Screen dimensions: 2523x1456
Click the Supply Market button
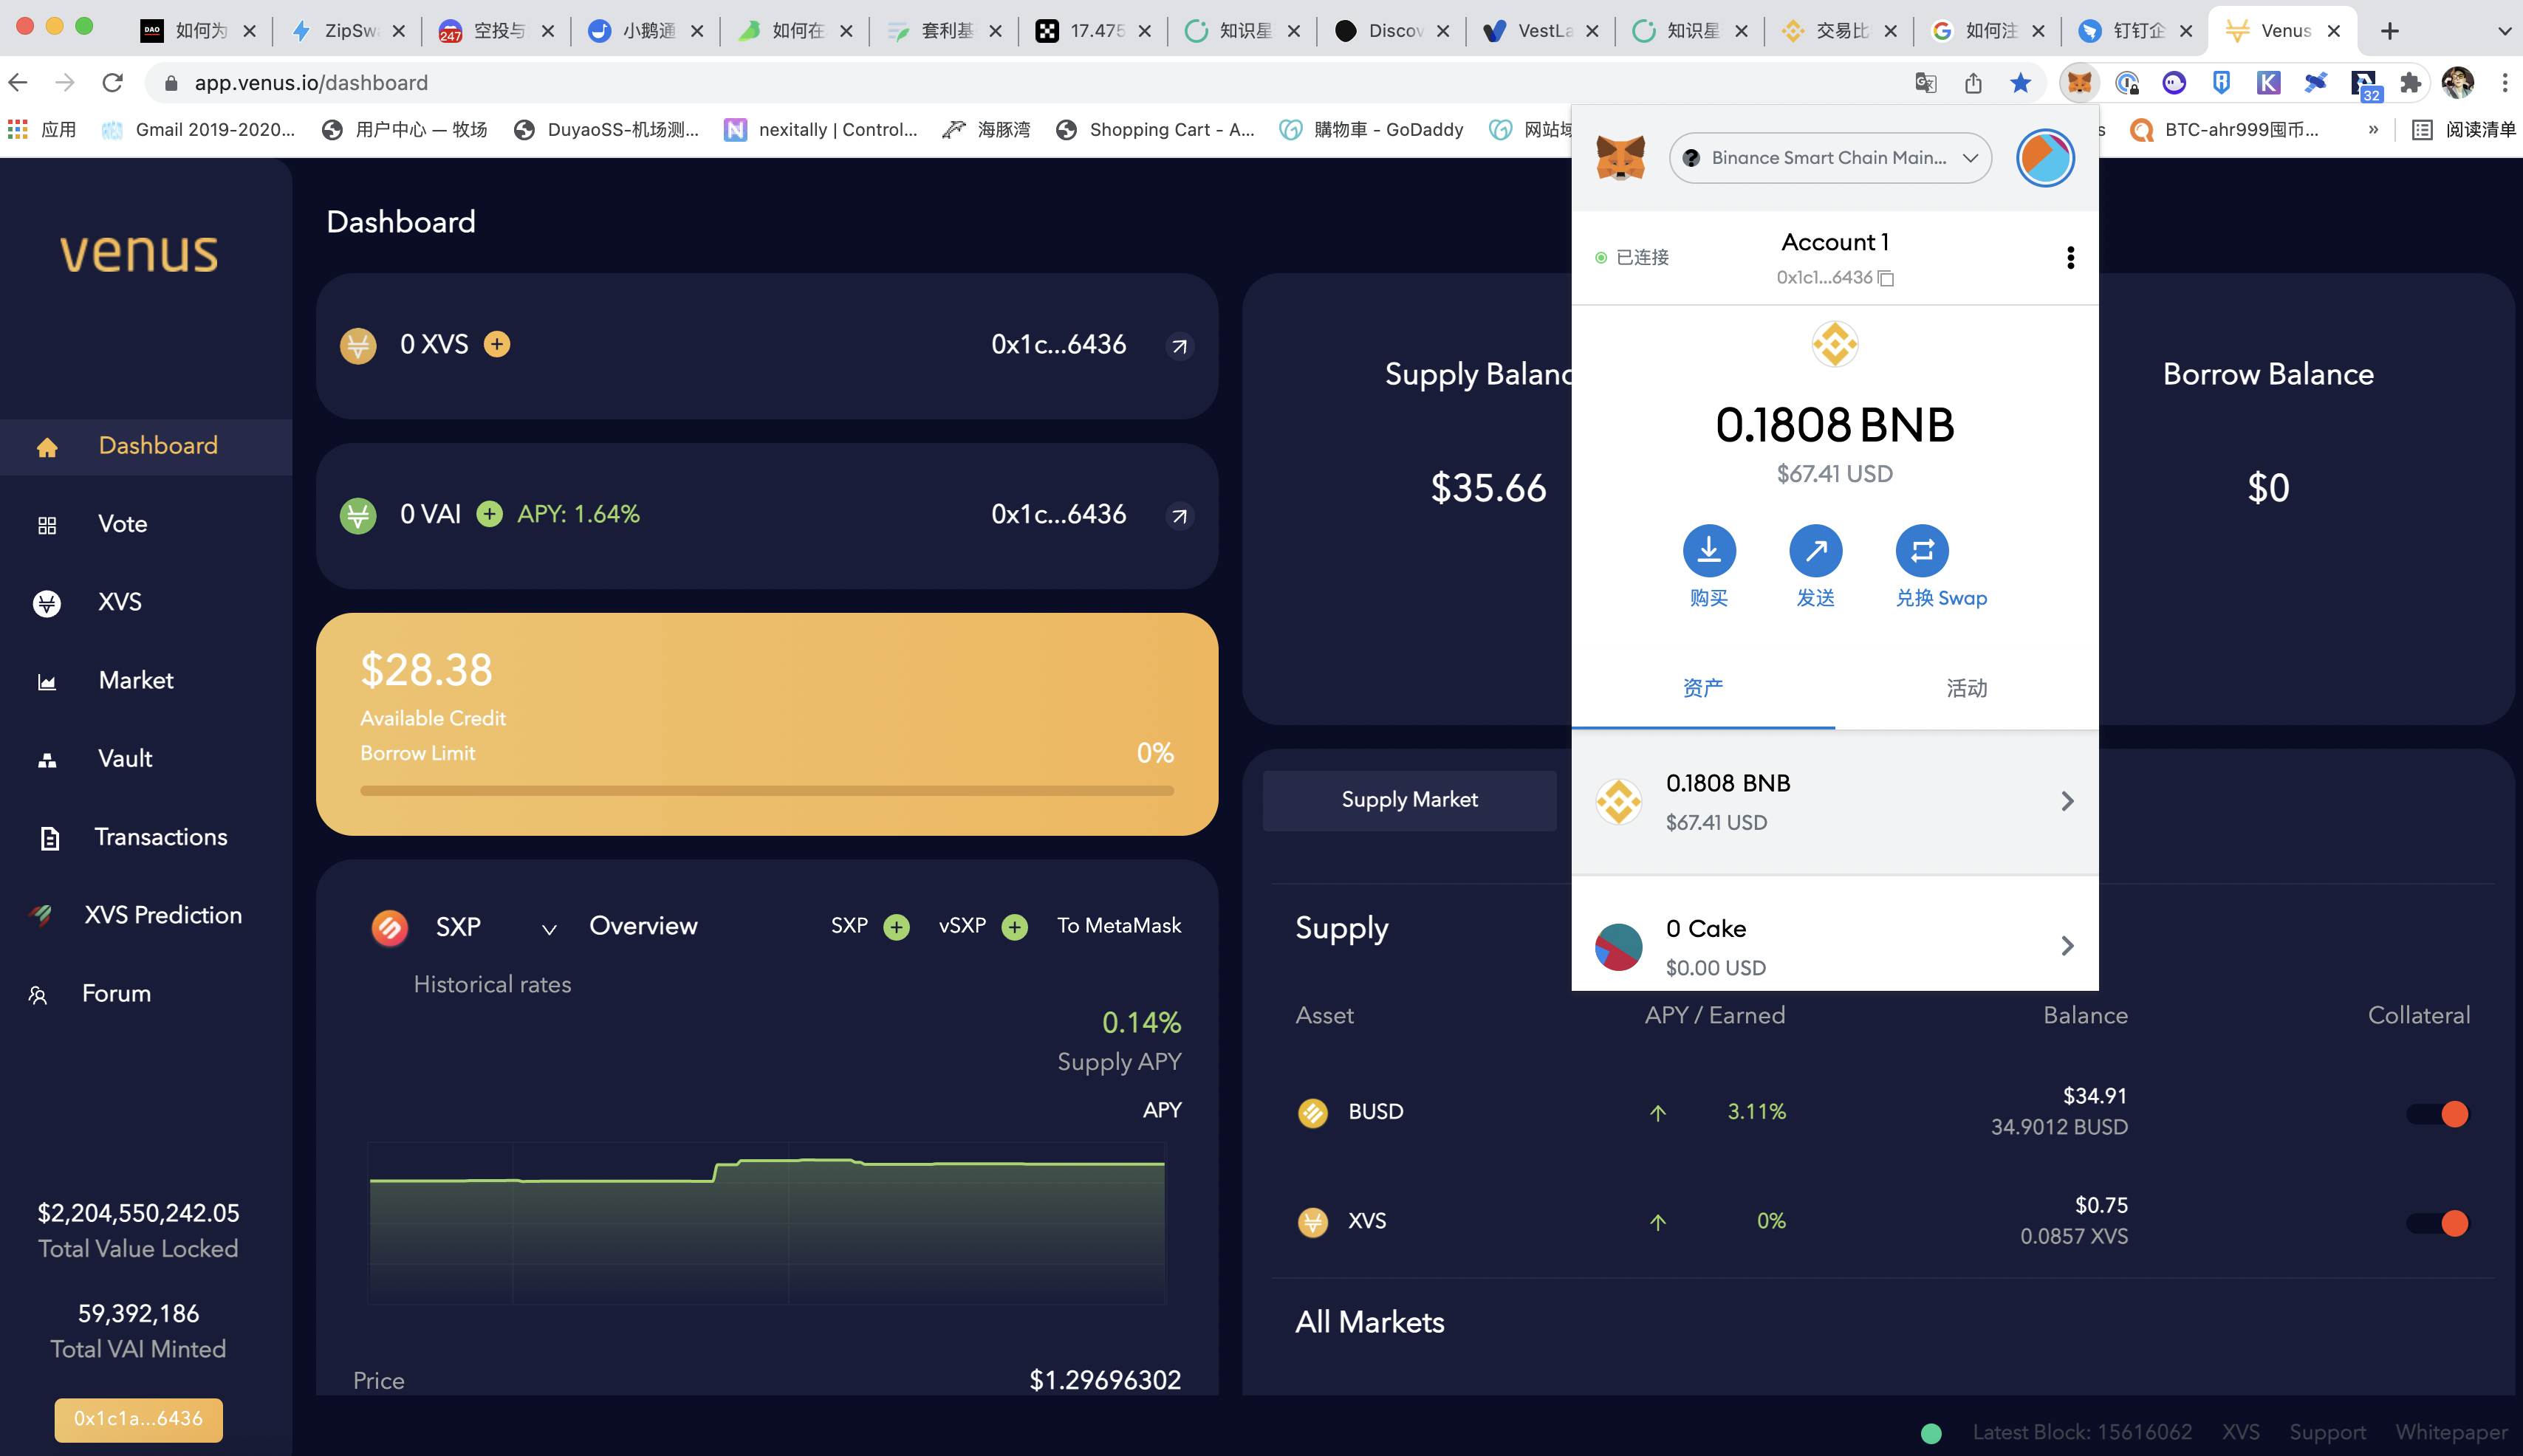pyautogui.click(x=1409, y=800)
